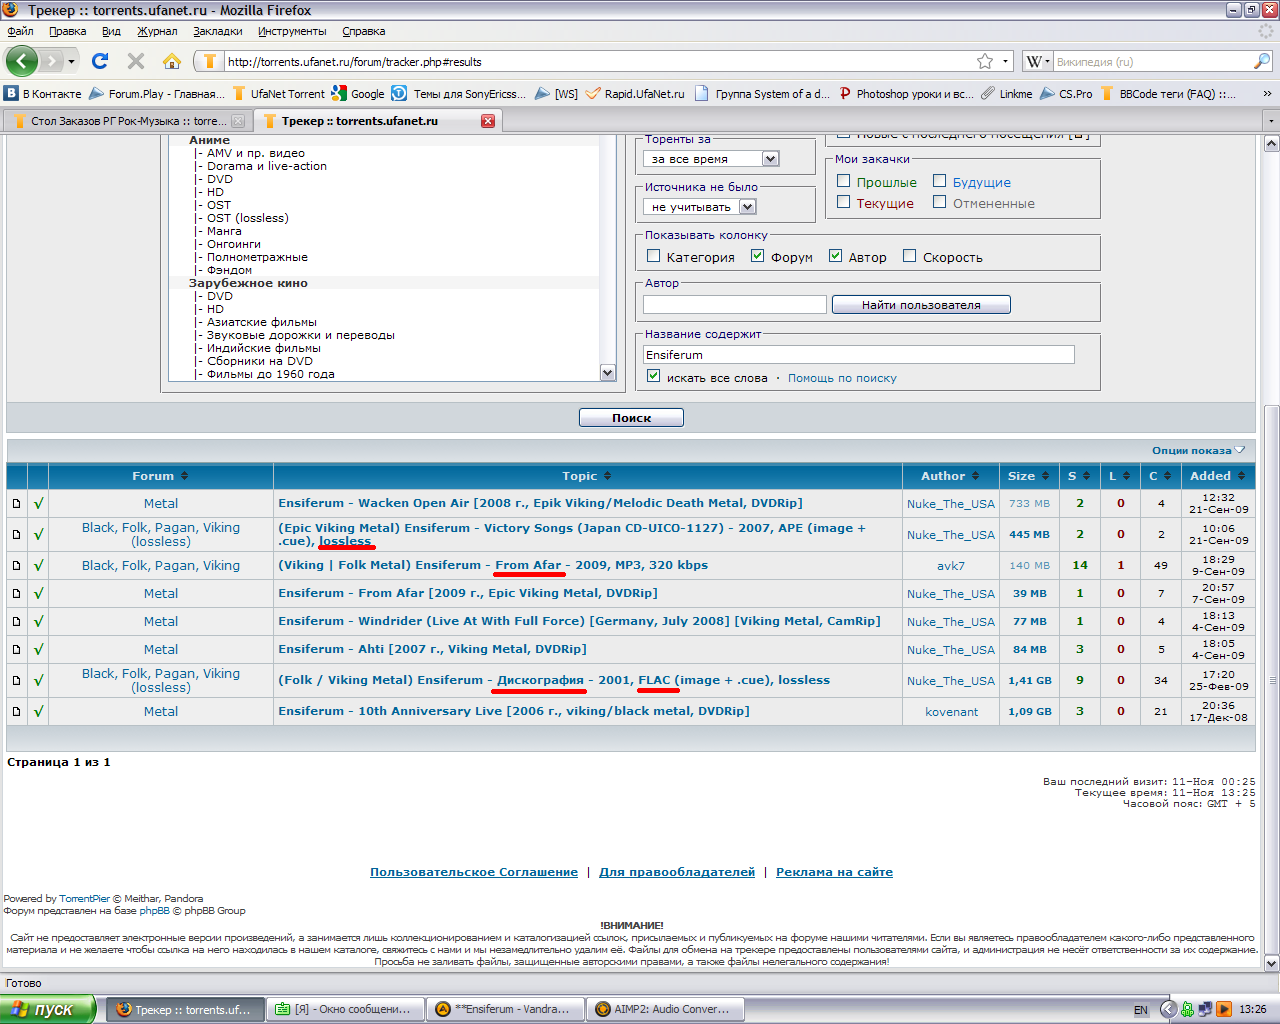Open author avk7 profile link
1280x1024 pixels.
point(951,566)
